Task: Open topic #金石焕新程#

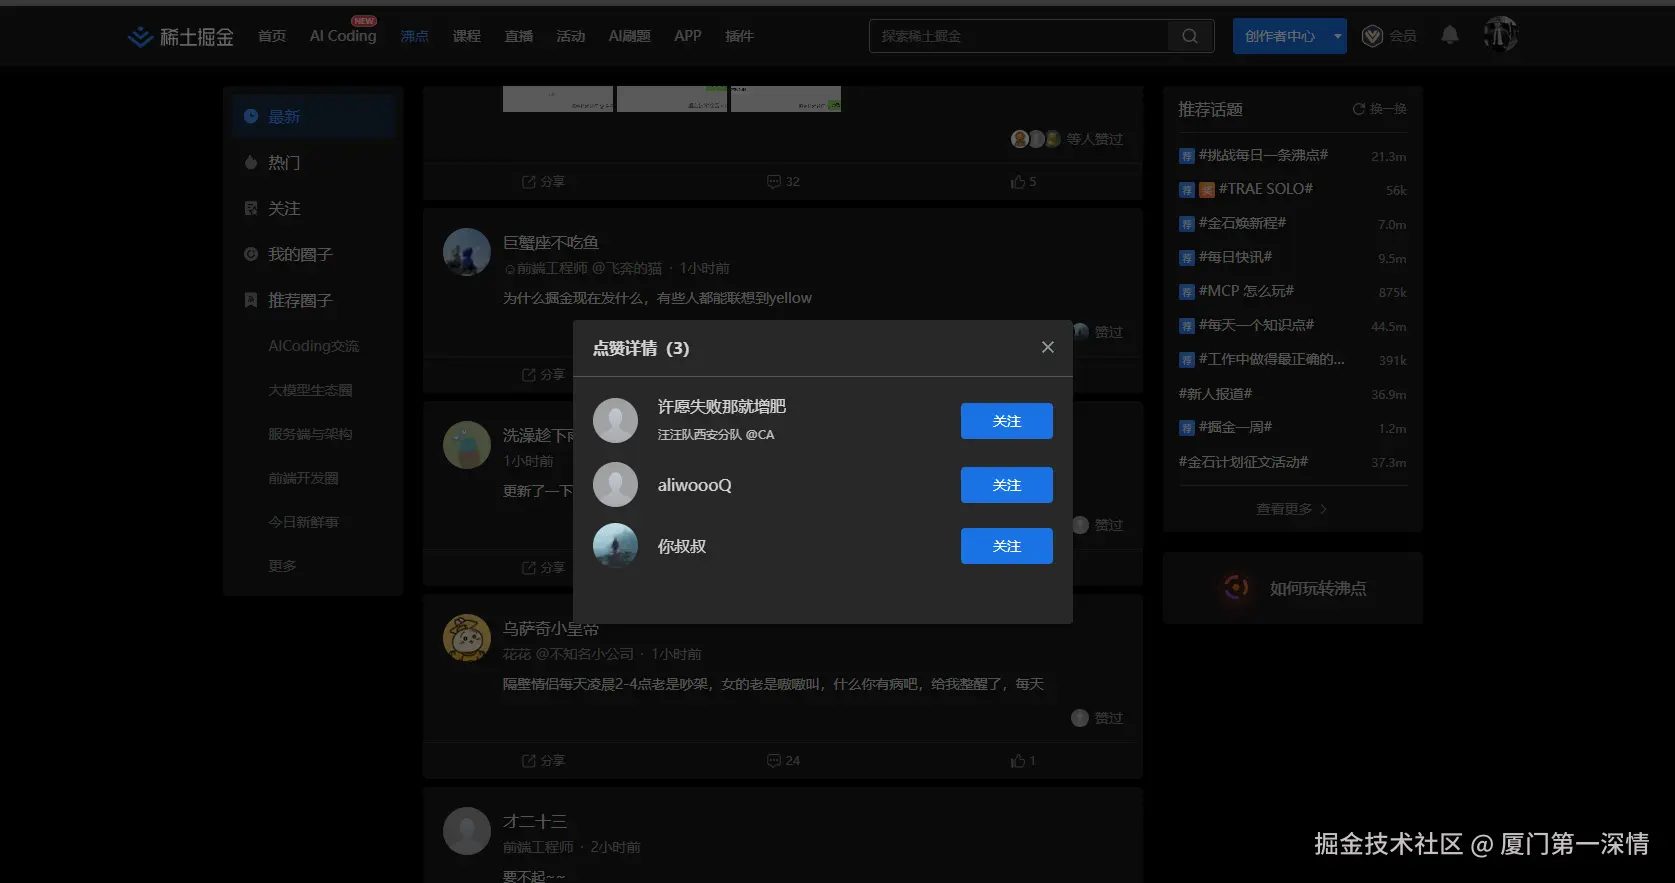Action: pyautogui.click(x=1242, y=223)
